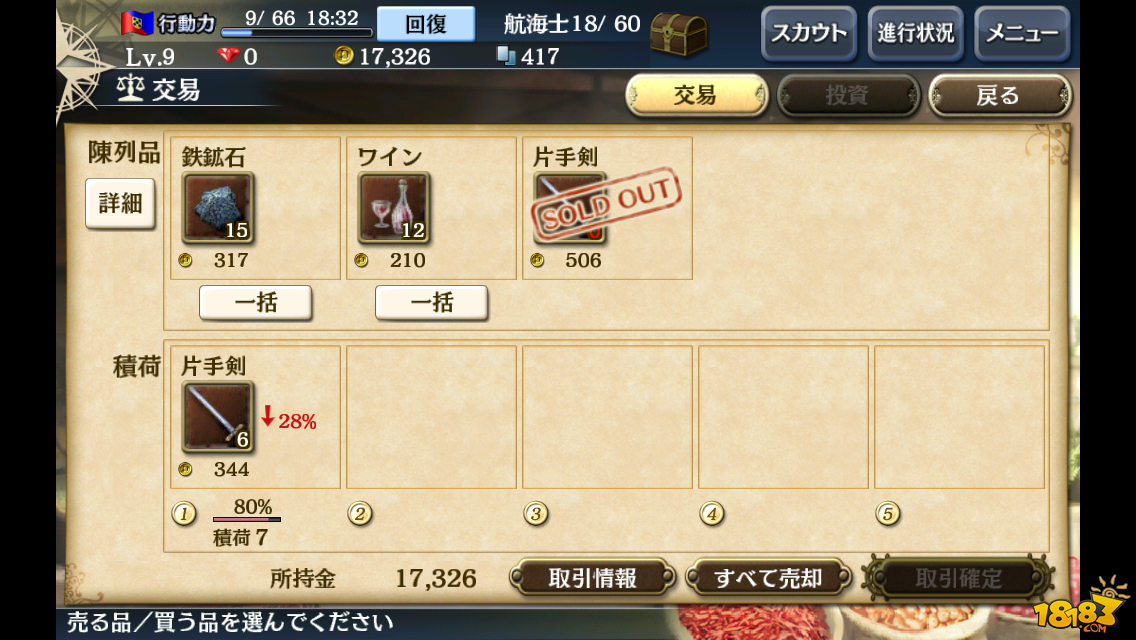This screenshot has height=640, width=1136.
Task: Tap the red gem currency icon
Action: pos(228,55)
